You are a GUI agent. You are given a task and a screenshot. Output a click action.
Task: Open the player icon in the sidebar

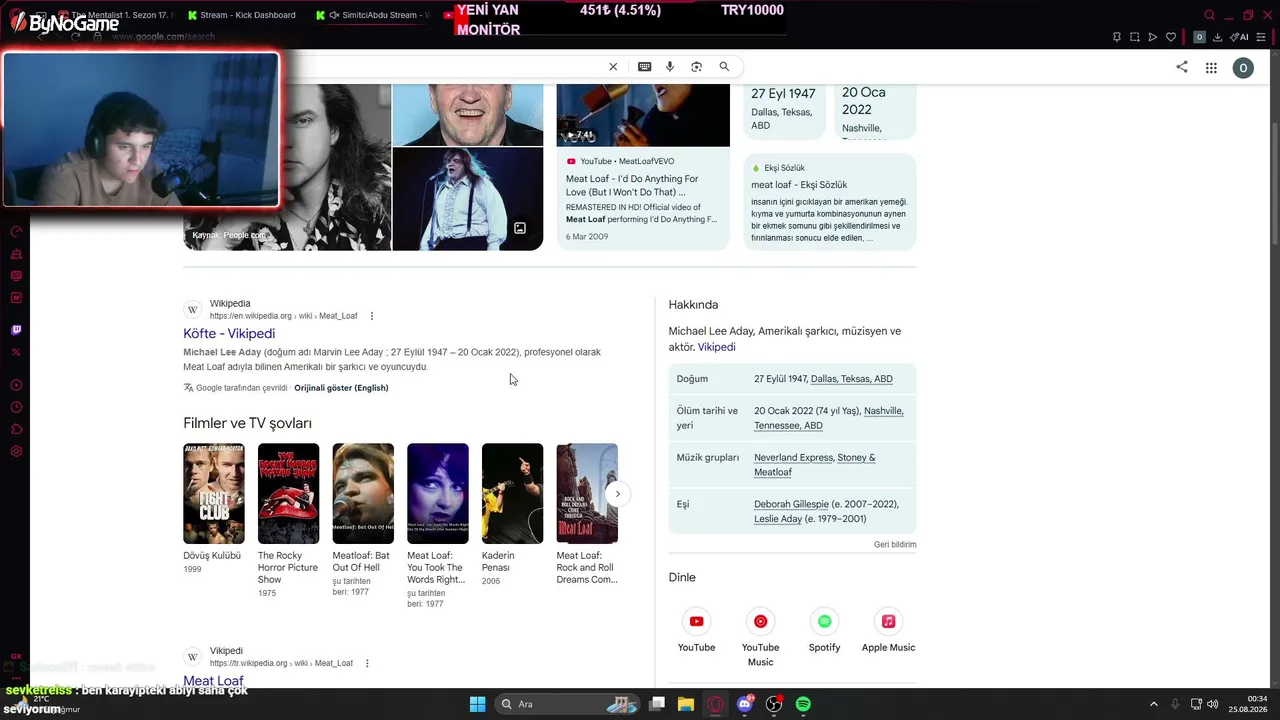coord(16,385)
